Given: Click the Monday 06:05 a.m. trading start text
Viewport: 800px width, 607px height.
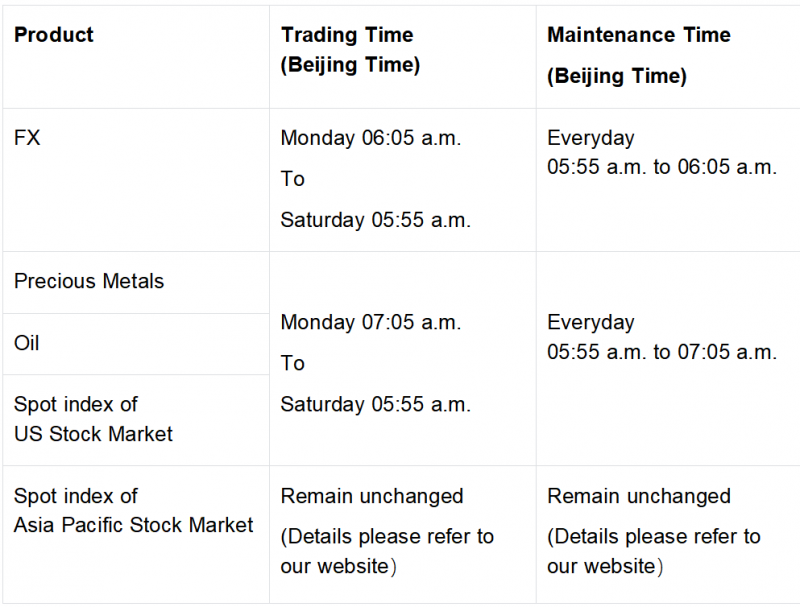Looking at the screenshot, I should (x=371, y=138).
